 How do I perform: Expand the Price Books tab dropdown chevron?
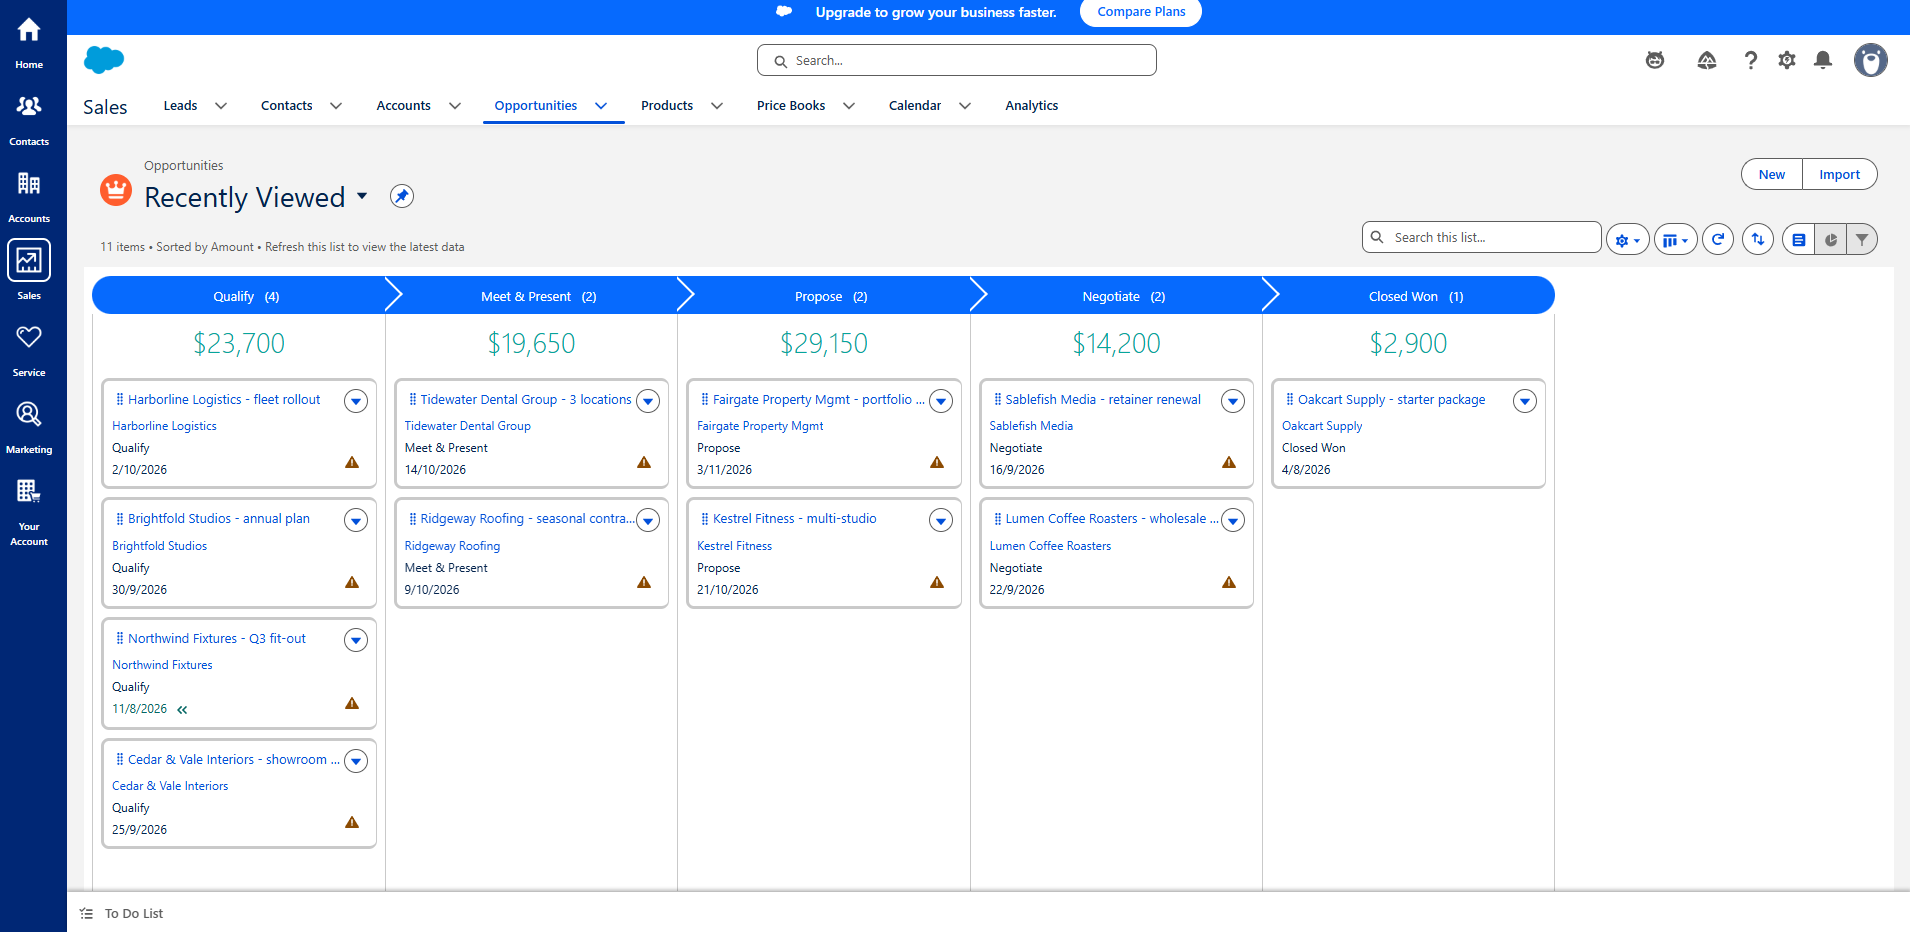pos(849,106)
